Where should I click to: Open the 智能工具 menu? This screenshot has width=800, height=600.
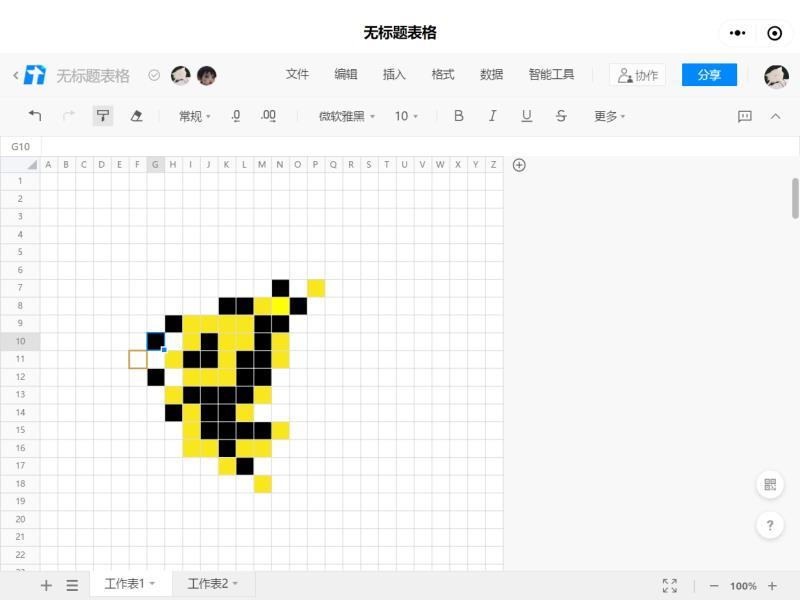551,74
